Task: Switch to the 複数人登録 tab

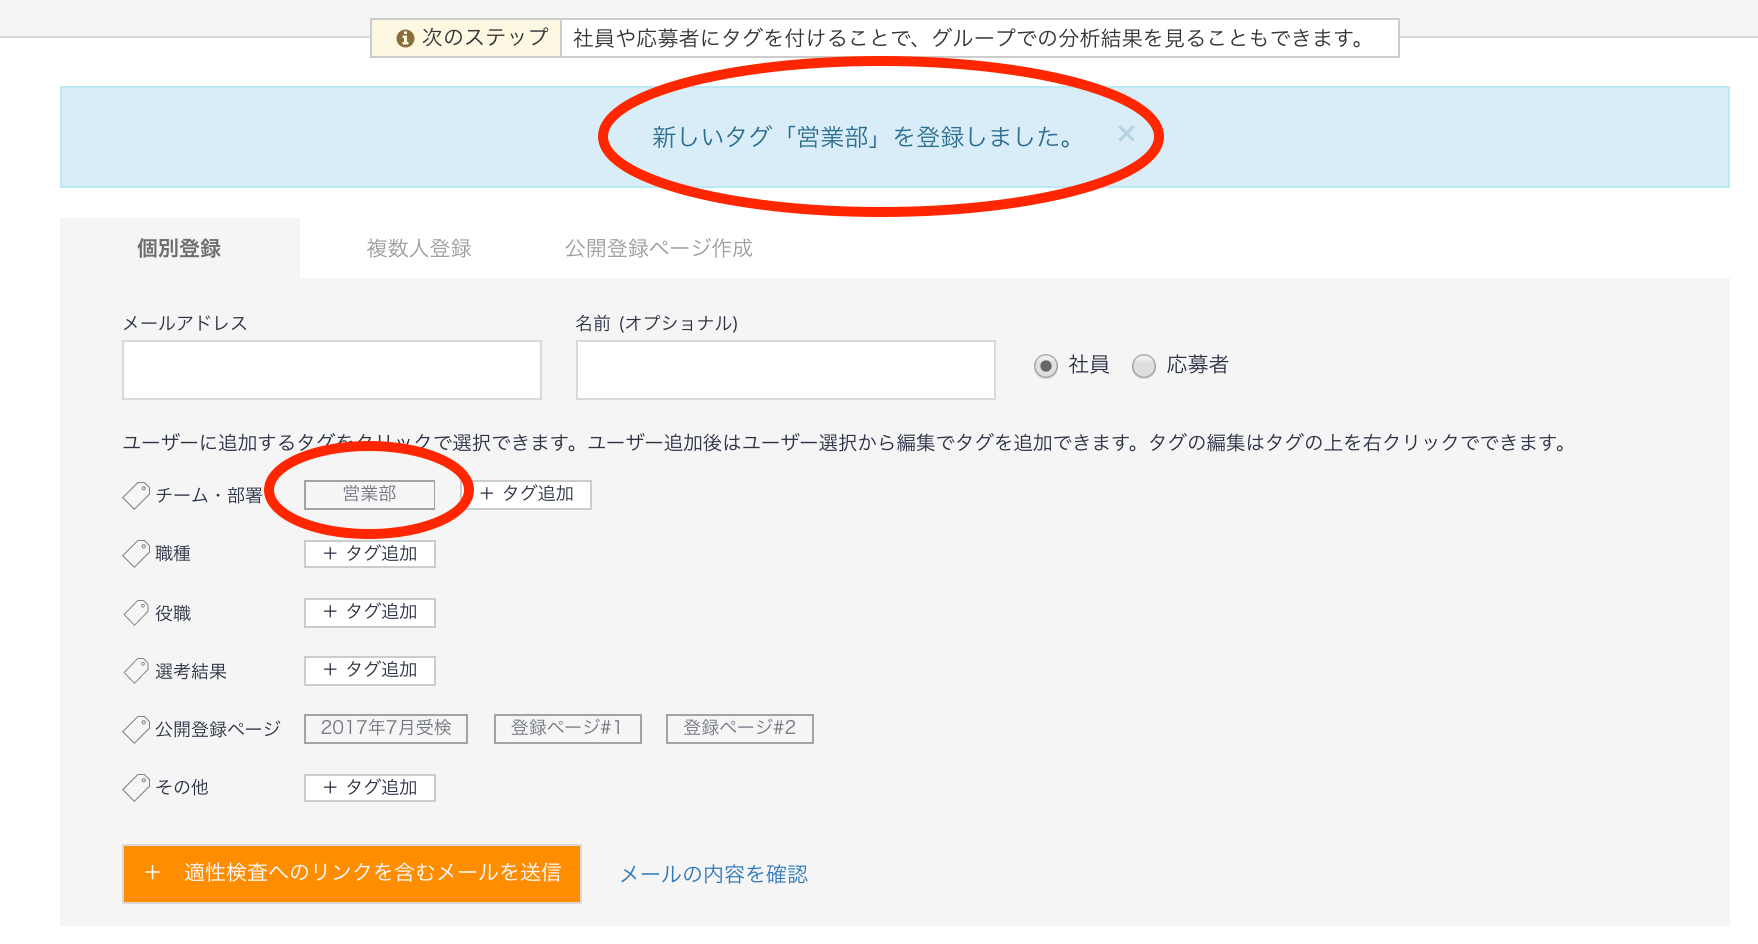Action: 421,248
